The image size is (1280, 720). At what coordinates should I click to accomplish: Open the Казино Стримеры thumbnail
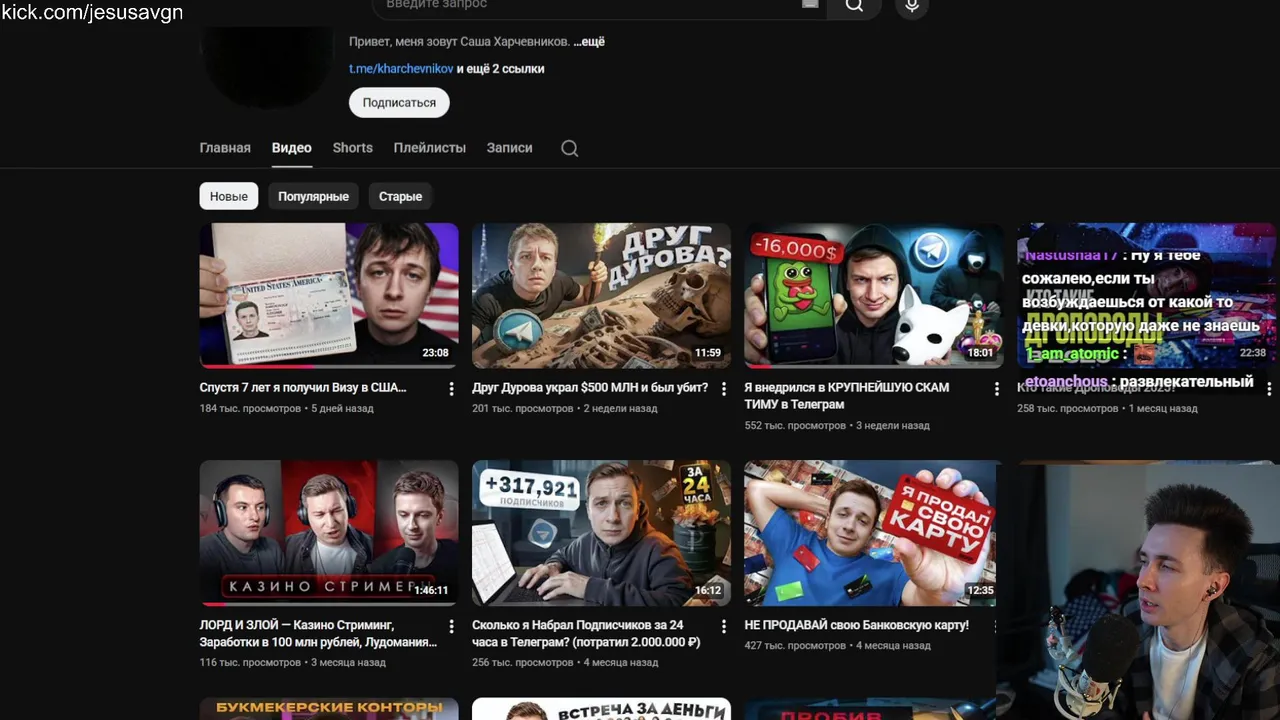click(329, 533)
